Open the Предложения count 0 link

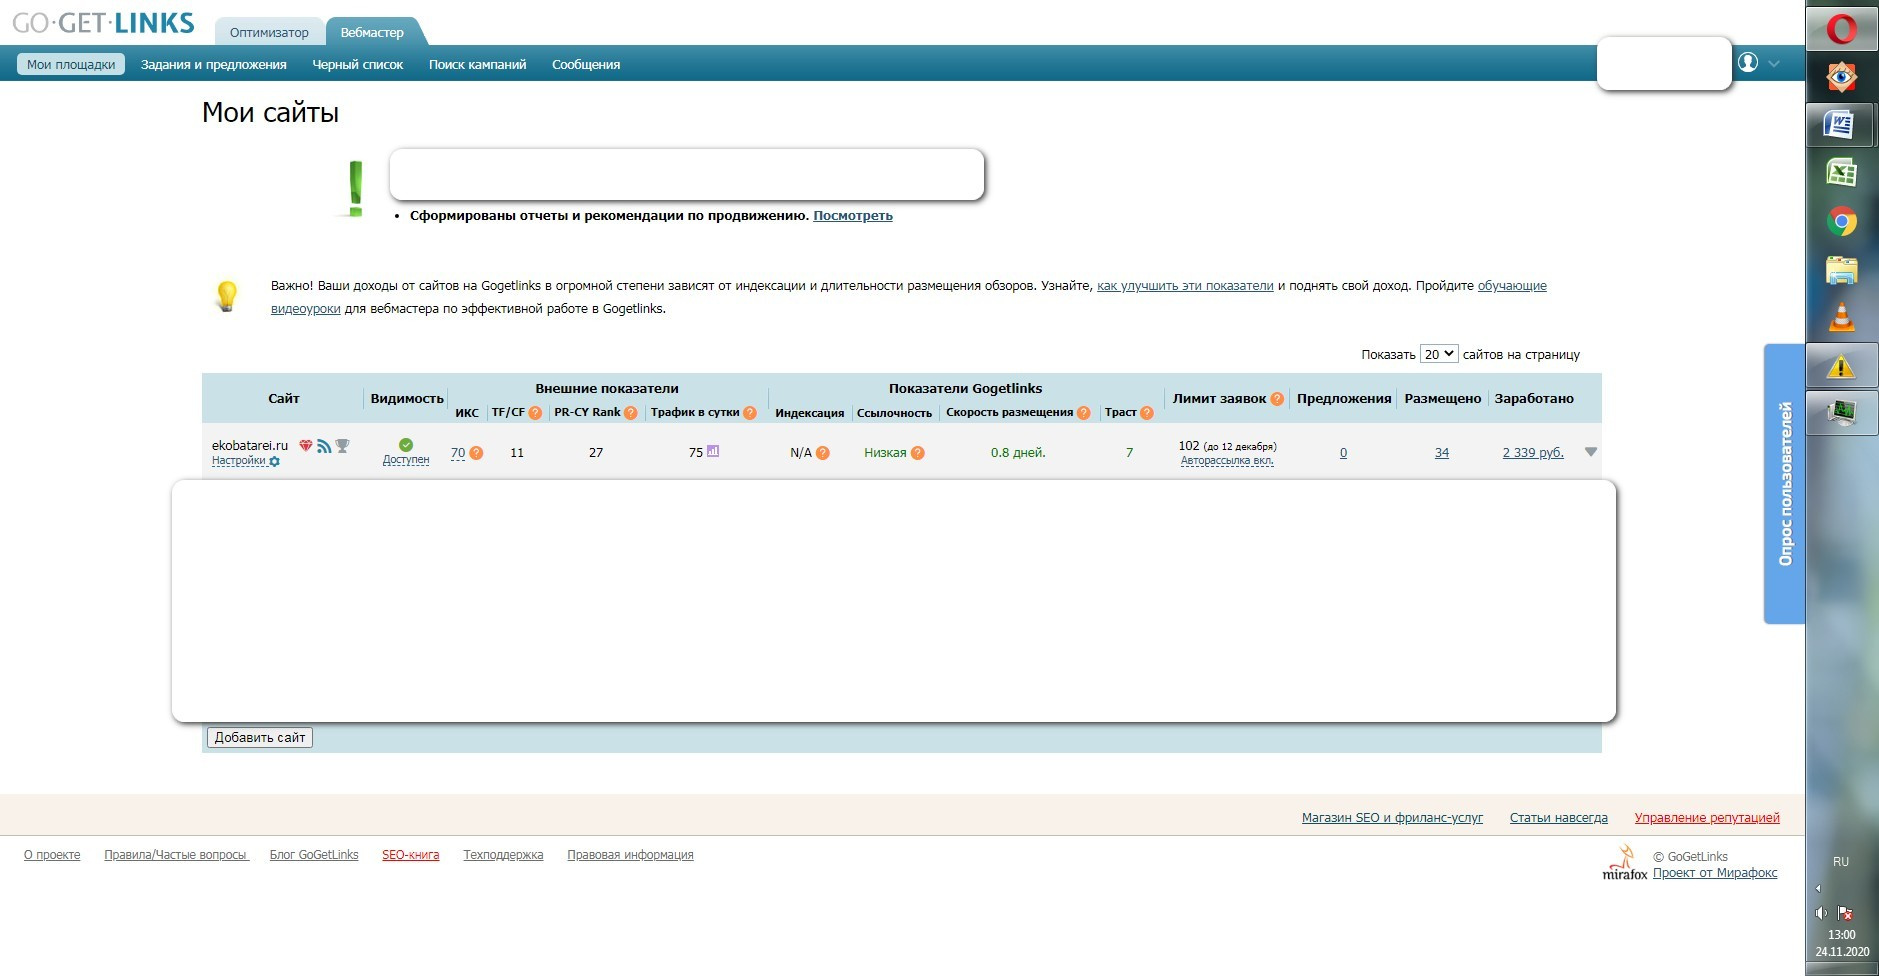[x=1343, y=453]
